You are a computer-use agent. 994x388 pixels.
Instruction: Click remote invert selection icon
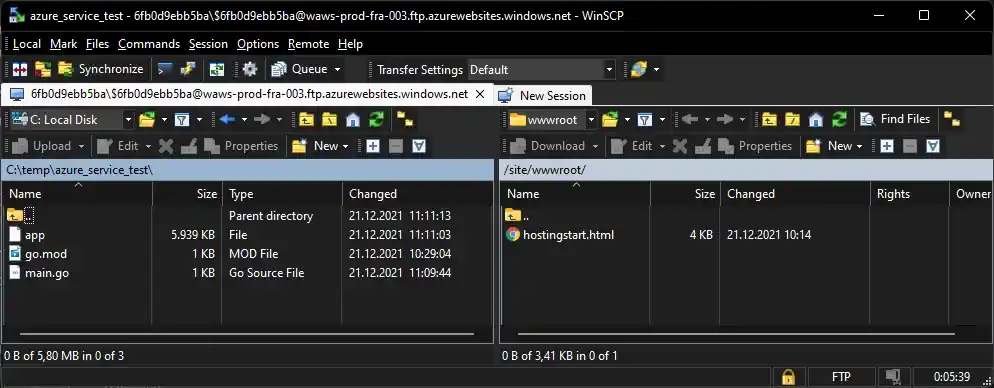(x=933, y=146)
